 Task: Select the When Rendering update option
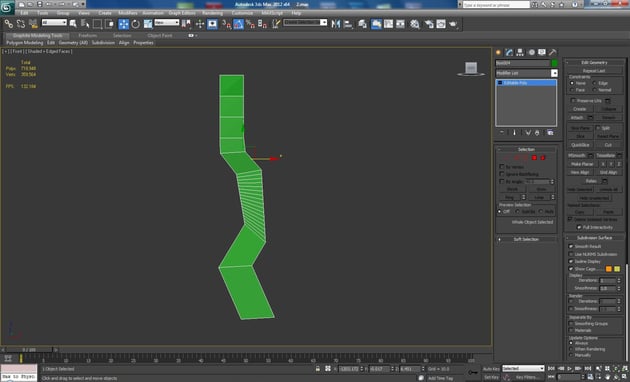coord(571,349)
